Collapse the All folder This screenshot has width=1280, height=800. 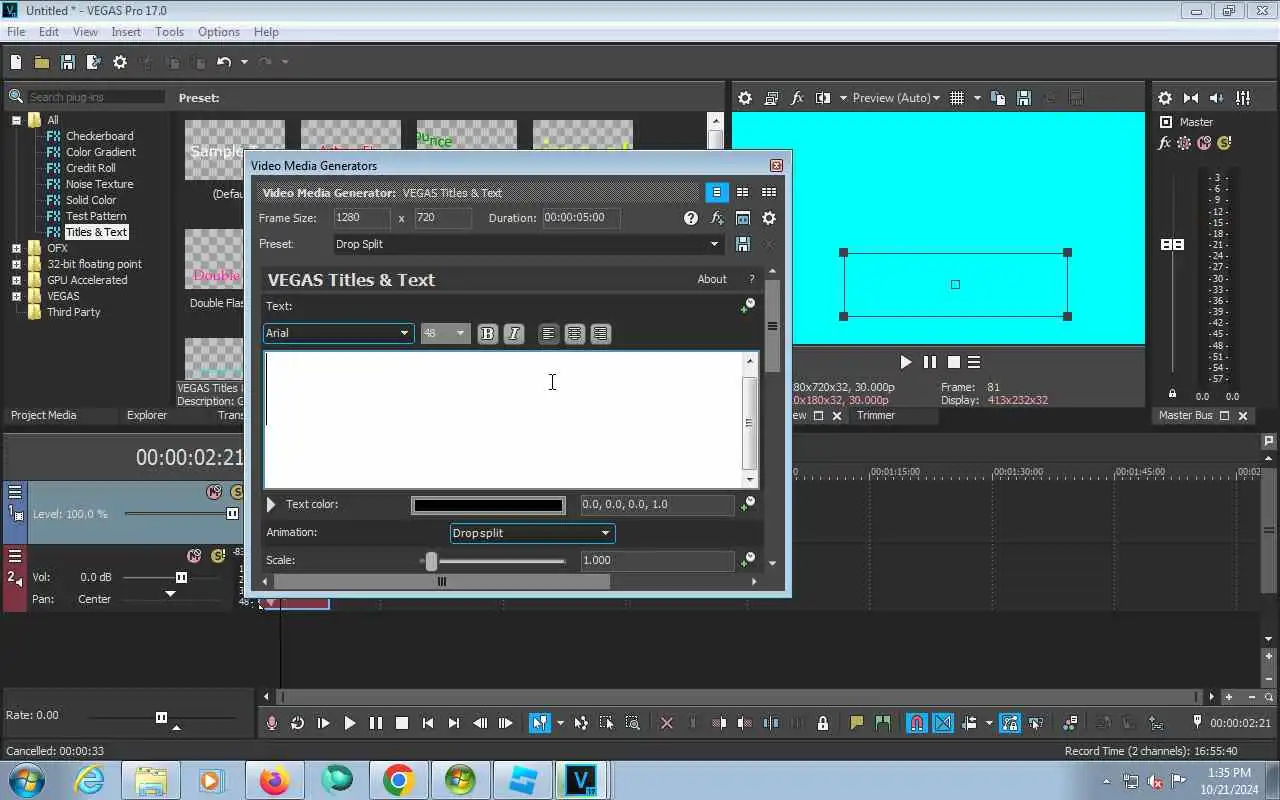[x=16, y=120]
